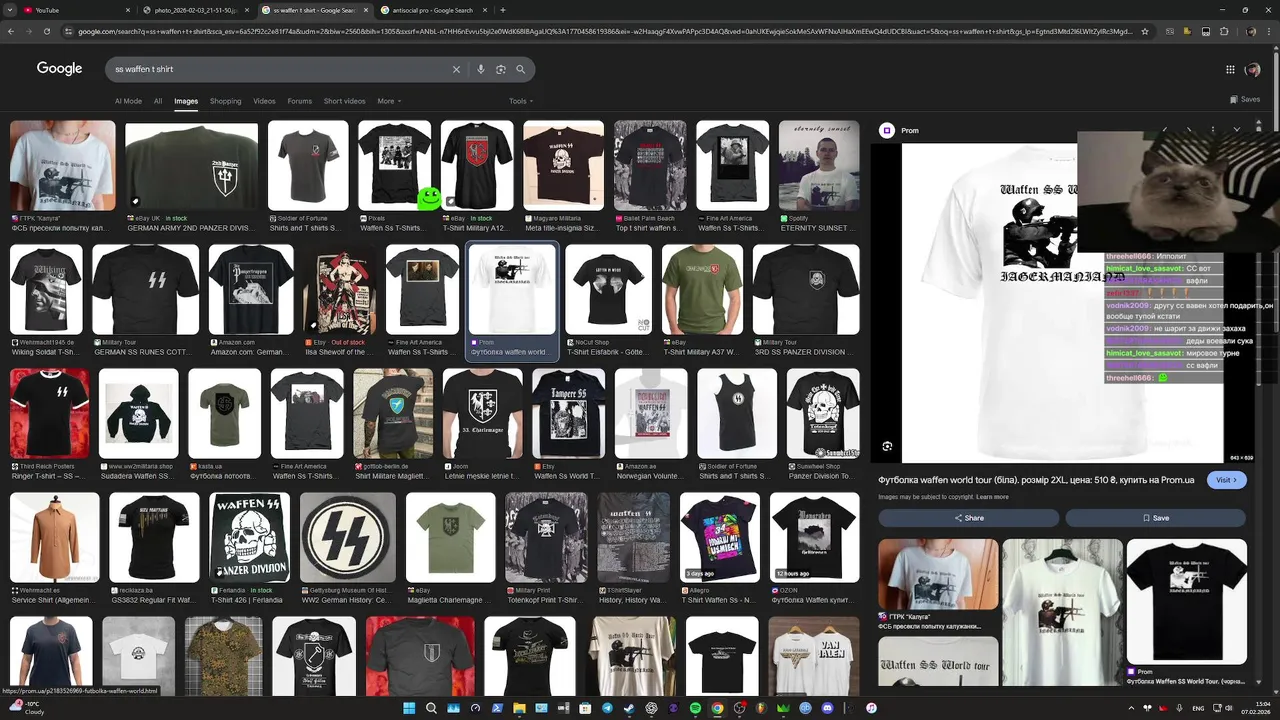Image resolution: width=1280 pixels, height=720 pixels.
Task: Open Discord from the taskbar
Action: [x=827, y=708]
